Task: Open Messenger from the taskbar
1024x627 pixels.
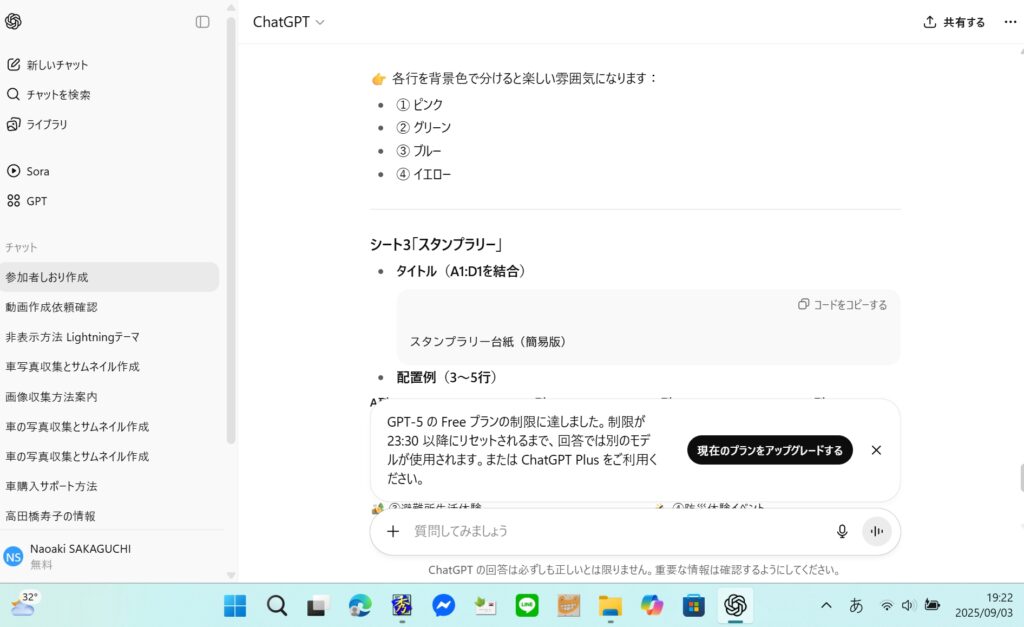Action: point(443,606)
